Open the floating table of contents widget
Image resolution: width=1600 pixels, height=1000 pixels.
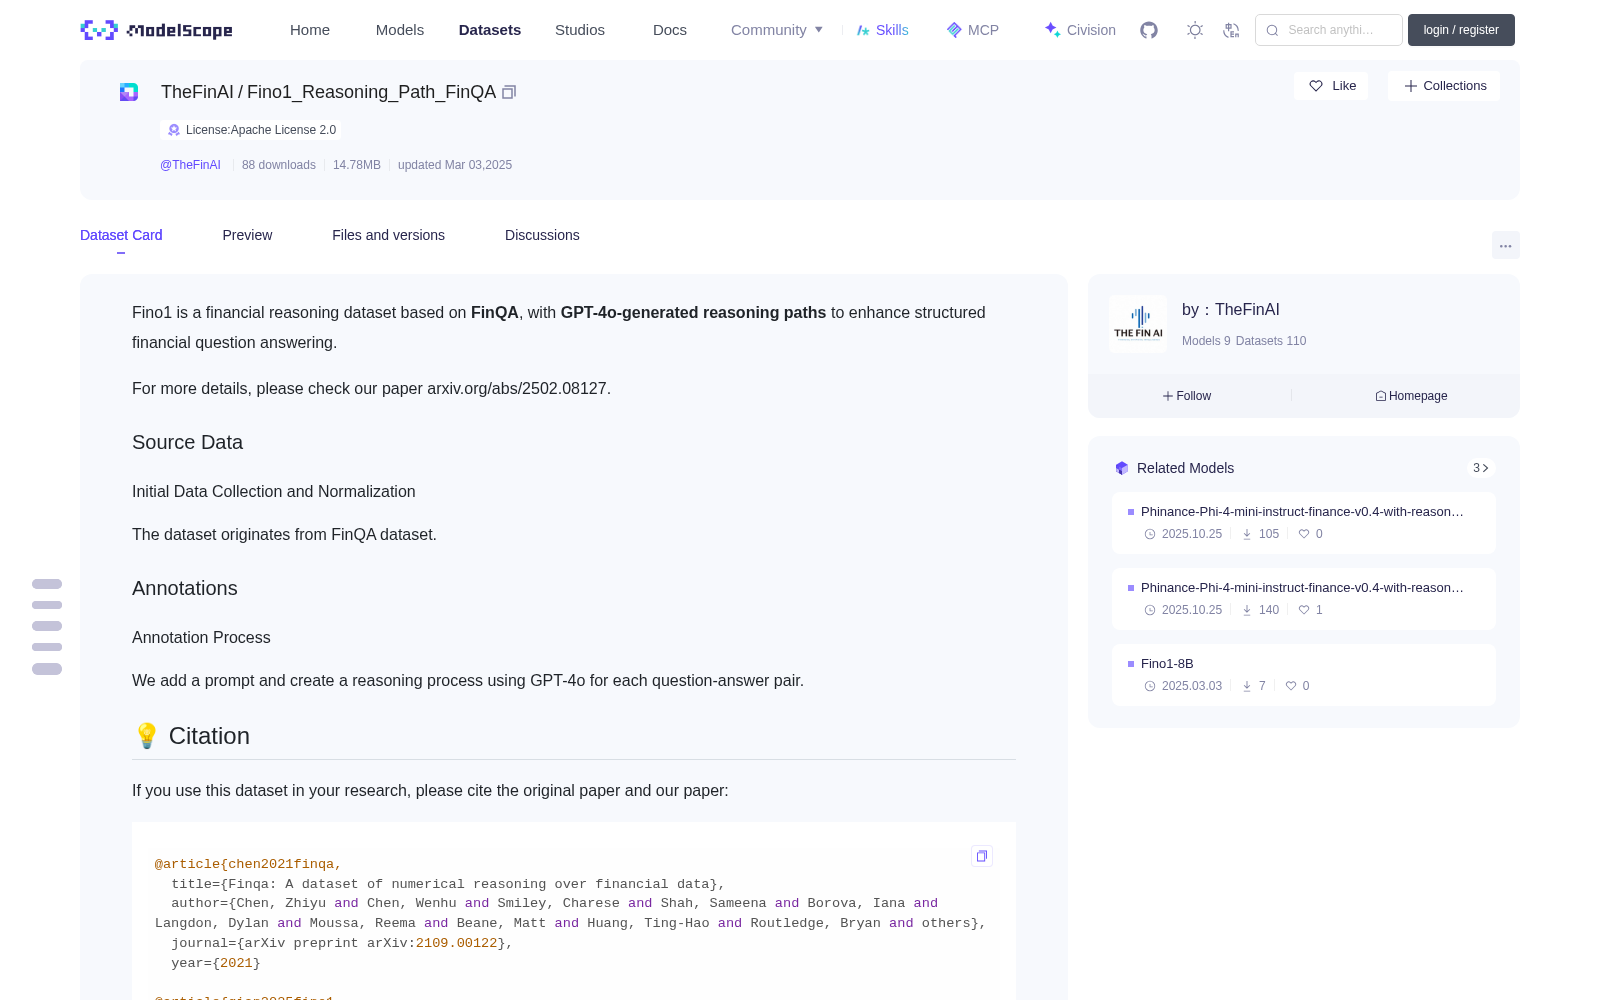point(47,626)
